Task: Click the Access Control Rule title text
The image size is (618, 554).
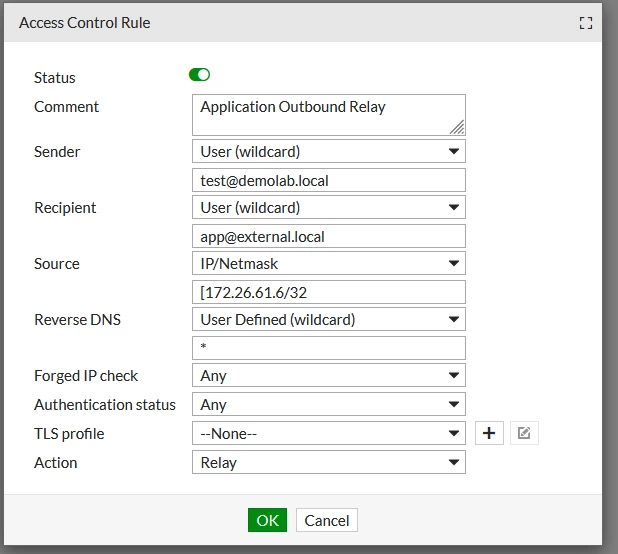Action: pos(85,23)
